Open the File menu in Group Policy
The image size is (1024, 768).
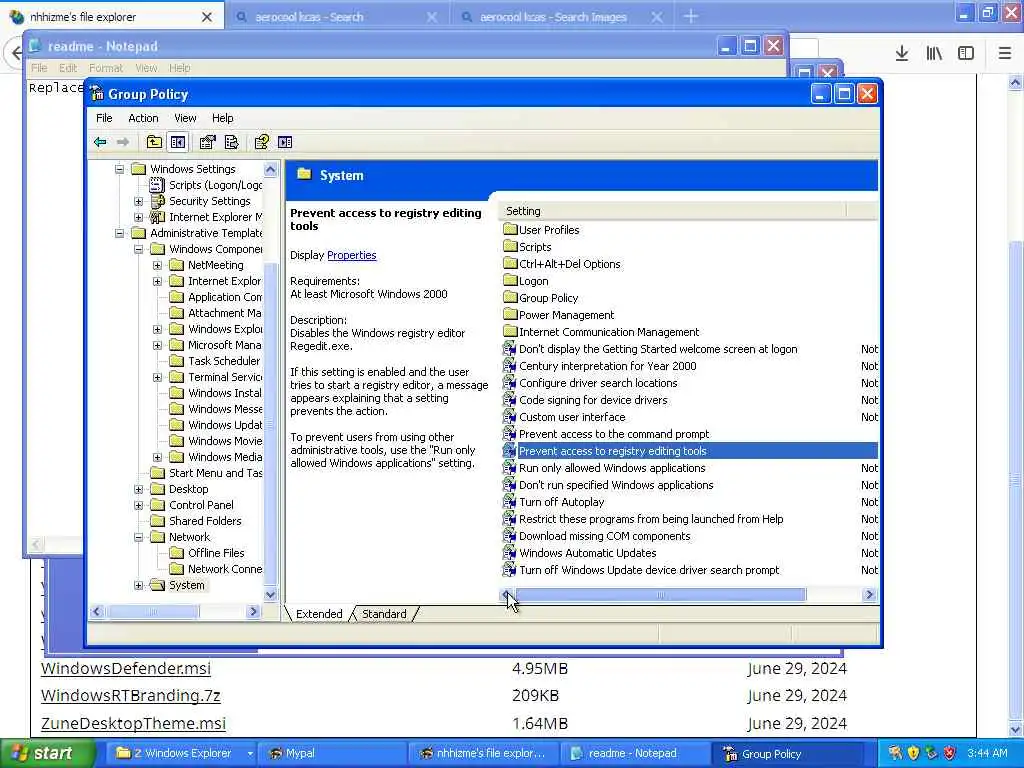[104, 118]
